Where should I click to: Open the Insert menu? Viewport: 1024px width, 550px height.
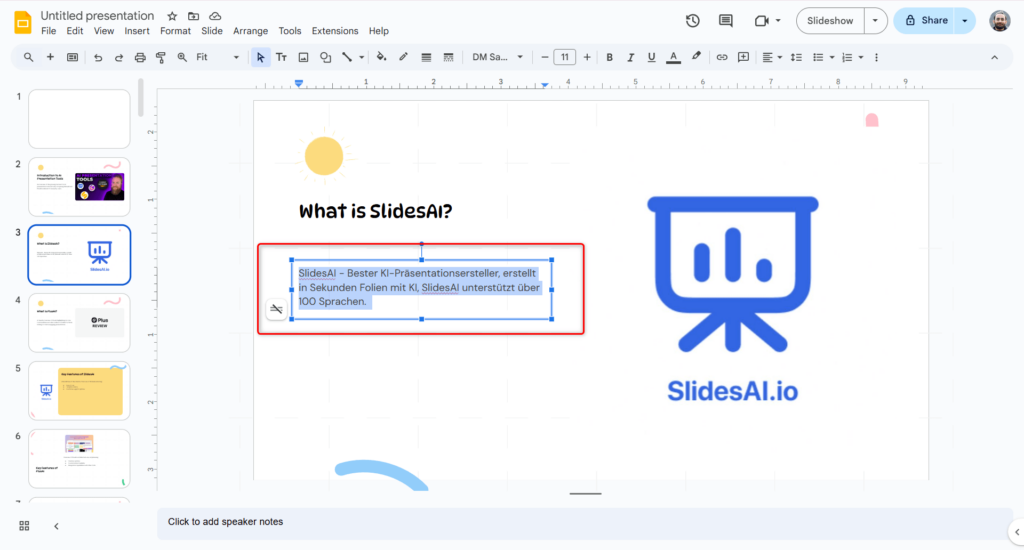click(x=137, y=31)
